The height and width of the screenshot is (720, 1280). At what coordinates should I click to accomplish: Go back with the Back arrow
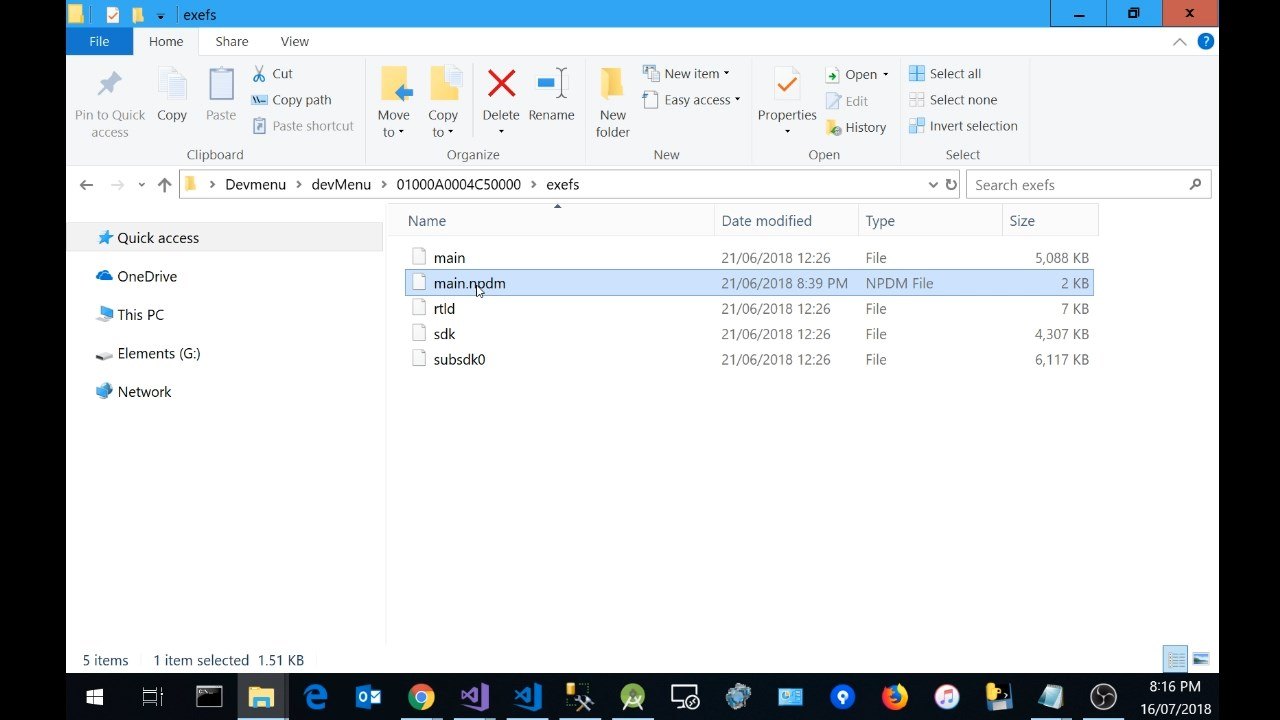(x=86, y=184)
